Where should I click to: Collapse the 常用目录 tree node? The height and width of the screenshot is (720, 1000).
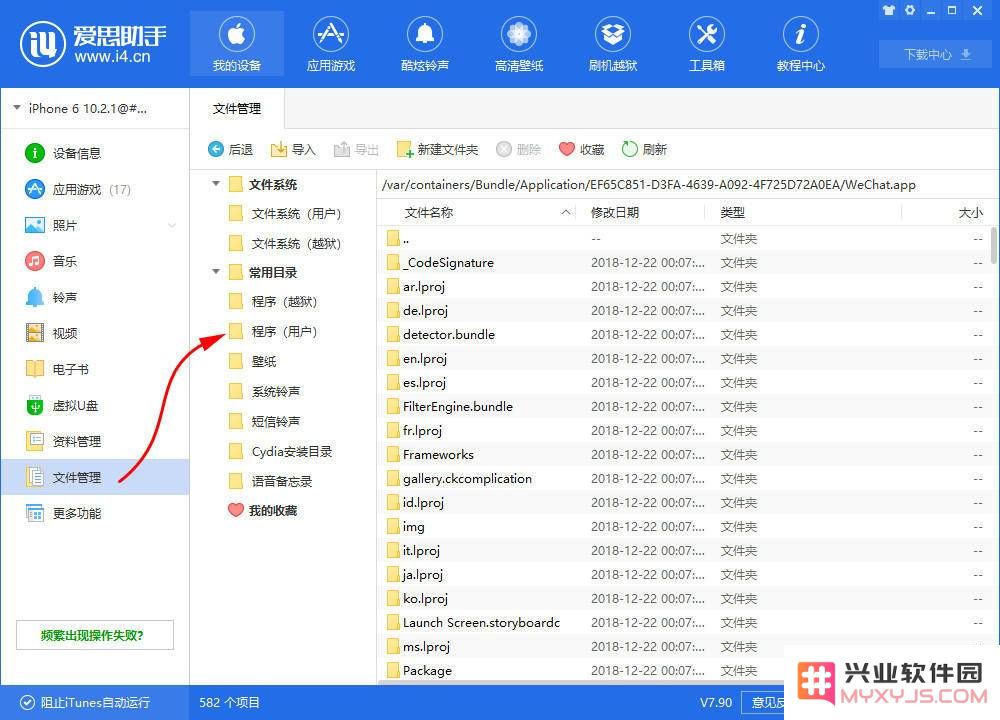click(216, 272)
